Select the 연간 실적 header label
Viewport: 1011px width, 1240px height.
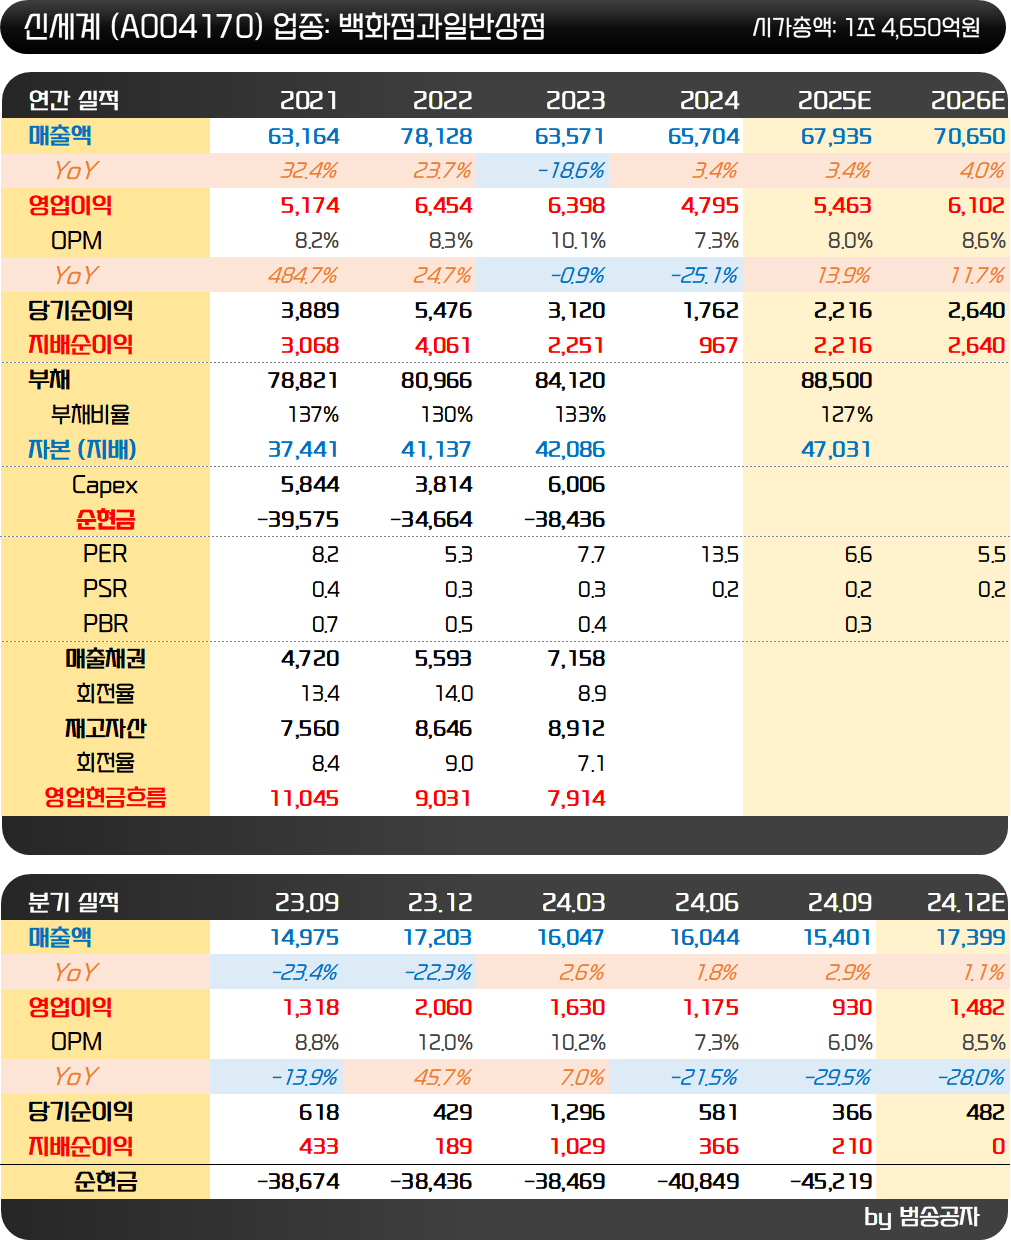click(74, 100)
